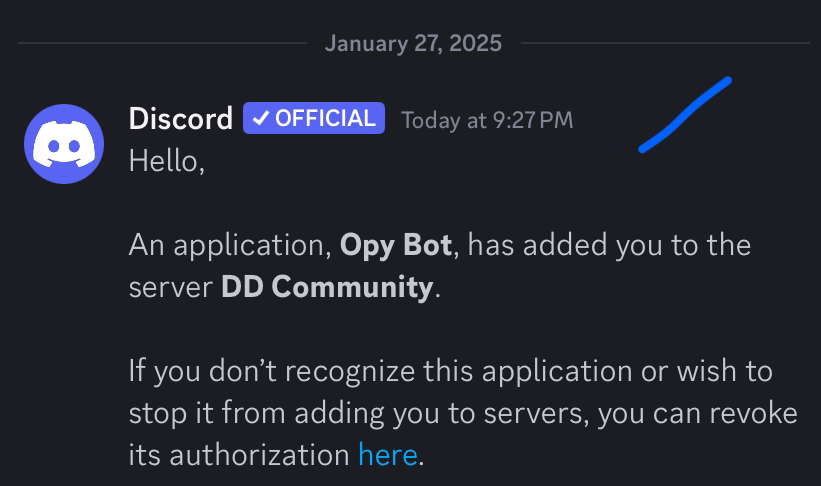Open the Discord logo avatar profile
Screen dimensions: 821x486
click(64, 144)
